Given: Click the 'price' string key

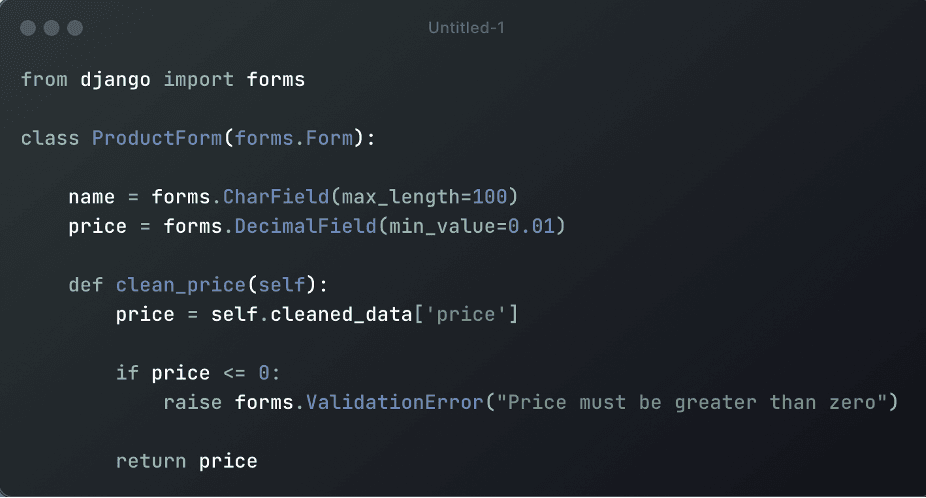Looking at the screenshot, I should tap(466, 314).
